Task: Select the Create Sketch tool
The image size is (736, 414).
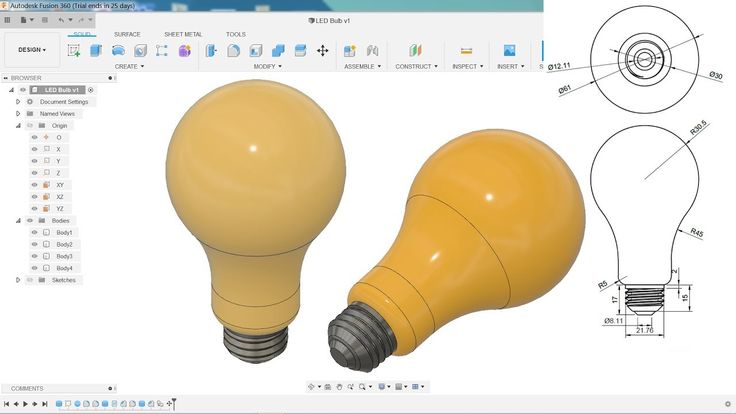Action: click(74, 50)
